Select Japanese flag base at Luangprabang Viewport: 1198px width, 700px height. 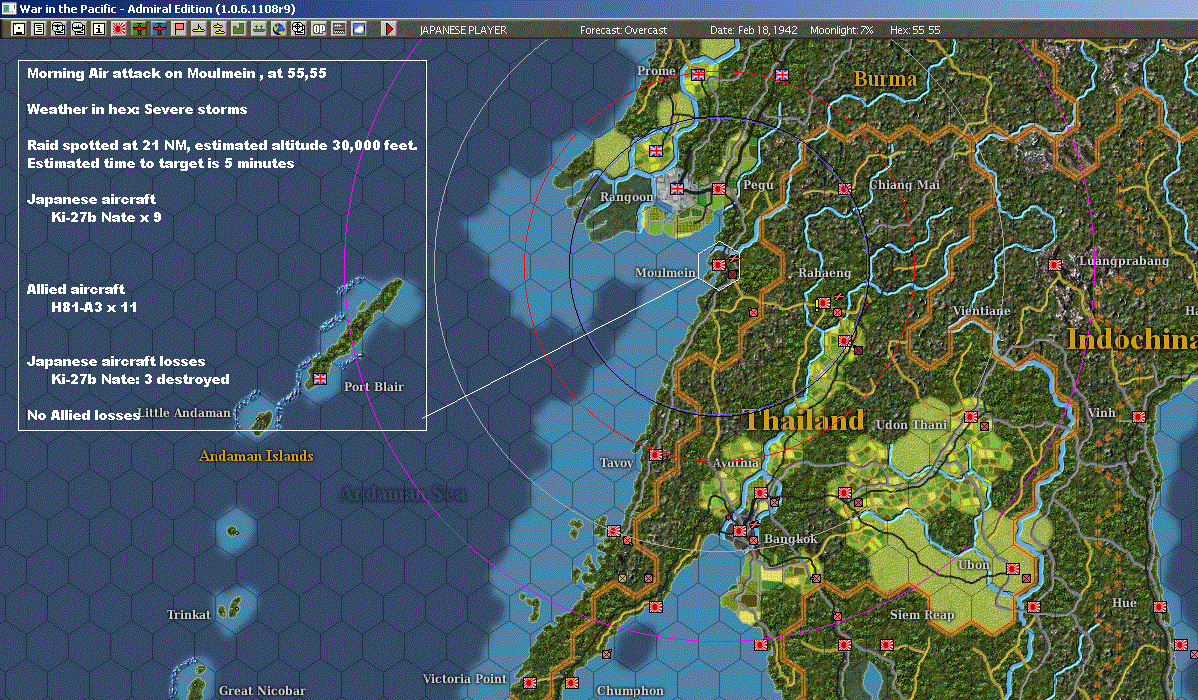pos(1055,264)
